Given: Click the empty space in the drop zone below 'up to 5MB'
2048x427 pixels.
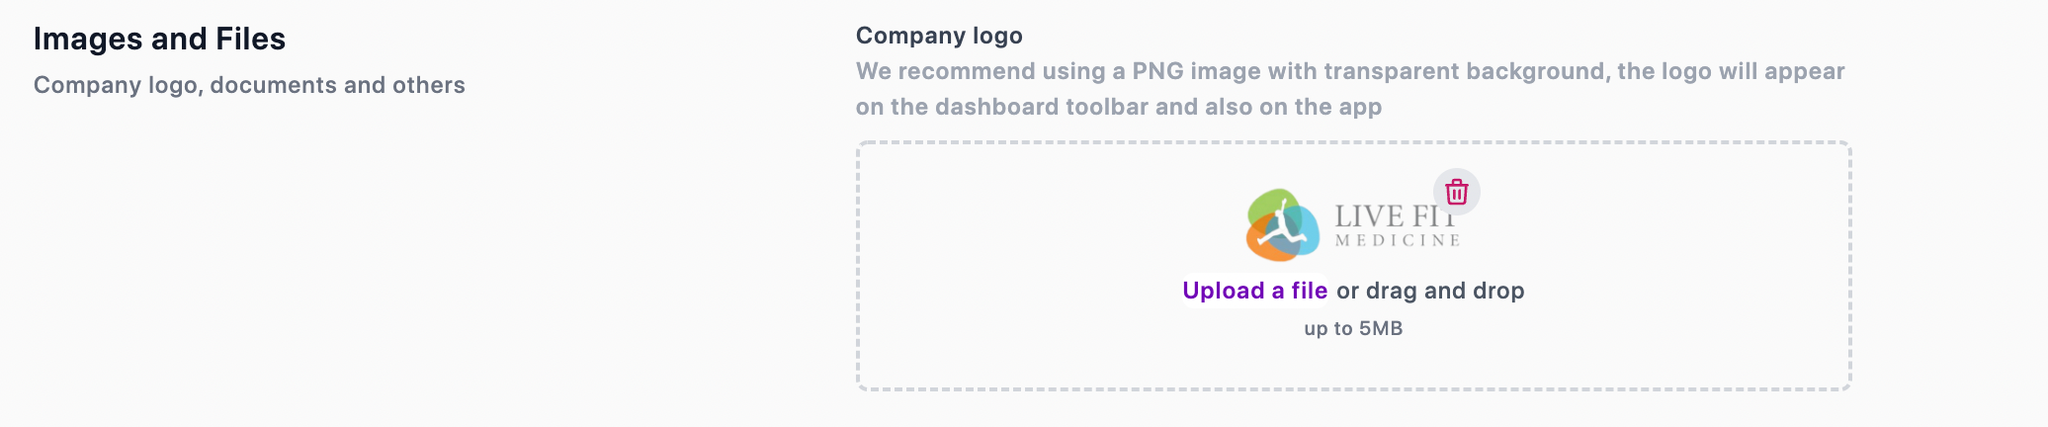Looking at the screenshot, I should coord(1354,365).
